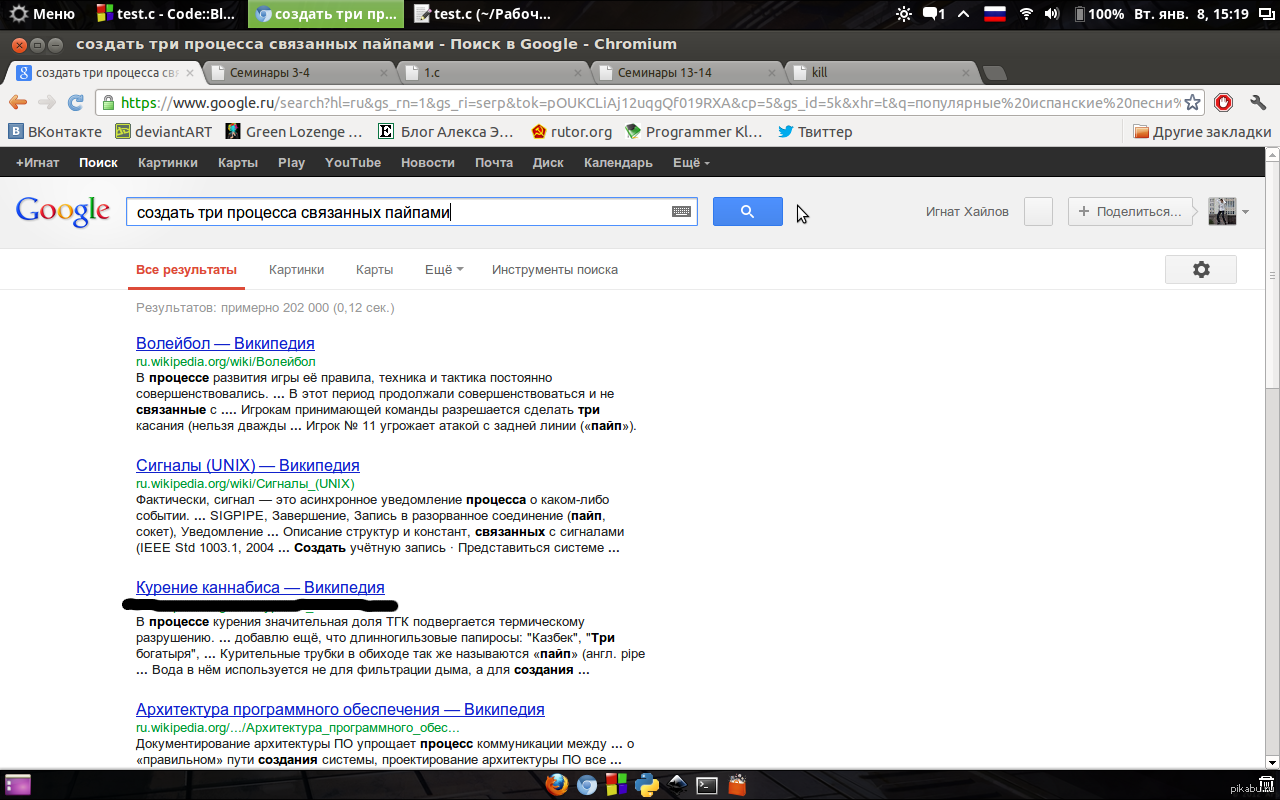Screen dimensions: 1280x800
Task: Go back using the browser back arrow
Action: (x=17, y=102)
